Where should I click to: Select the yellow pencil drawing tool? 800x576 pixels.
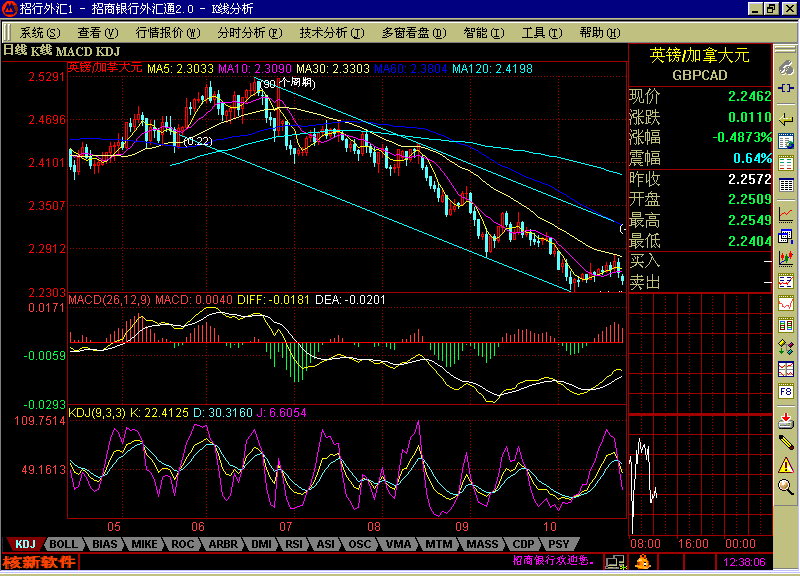coord(786,442)
